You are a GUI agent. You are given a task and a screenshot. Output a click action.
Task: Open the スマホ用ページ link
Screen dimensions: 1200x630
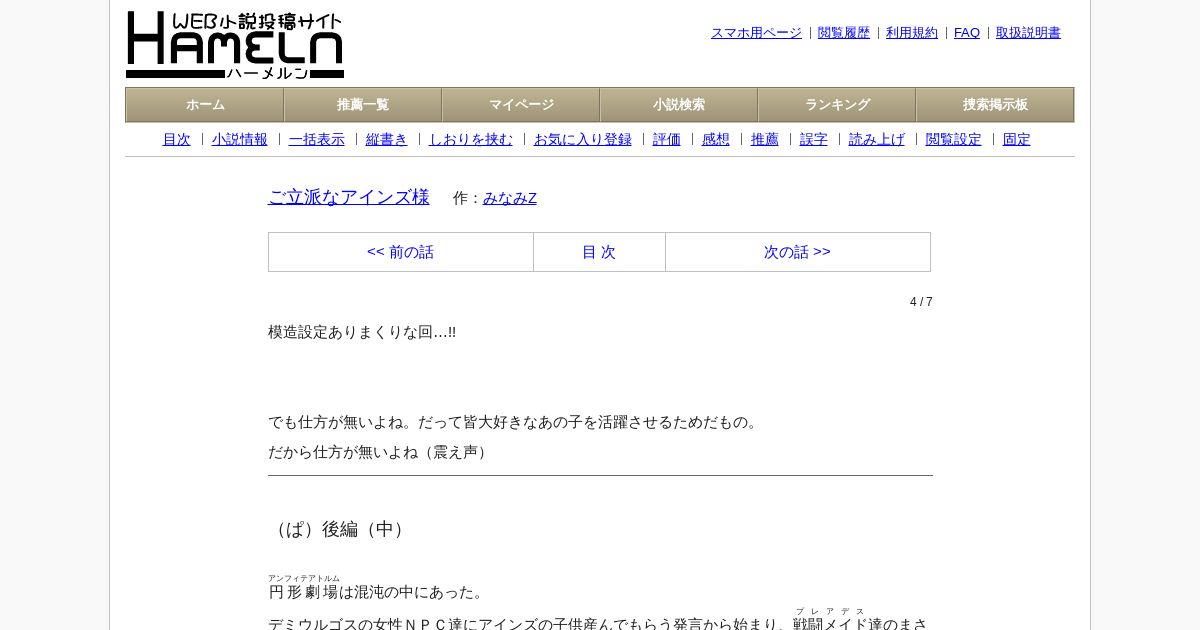[756, 33]
